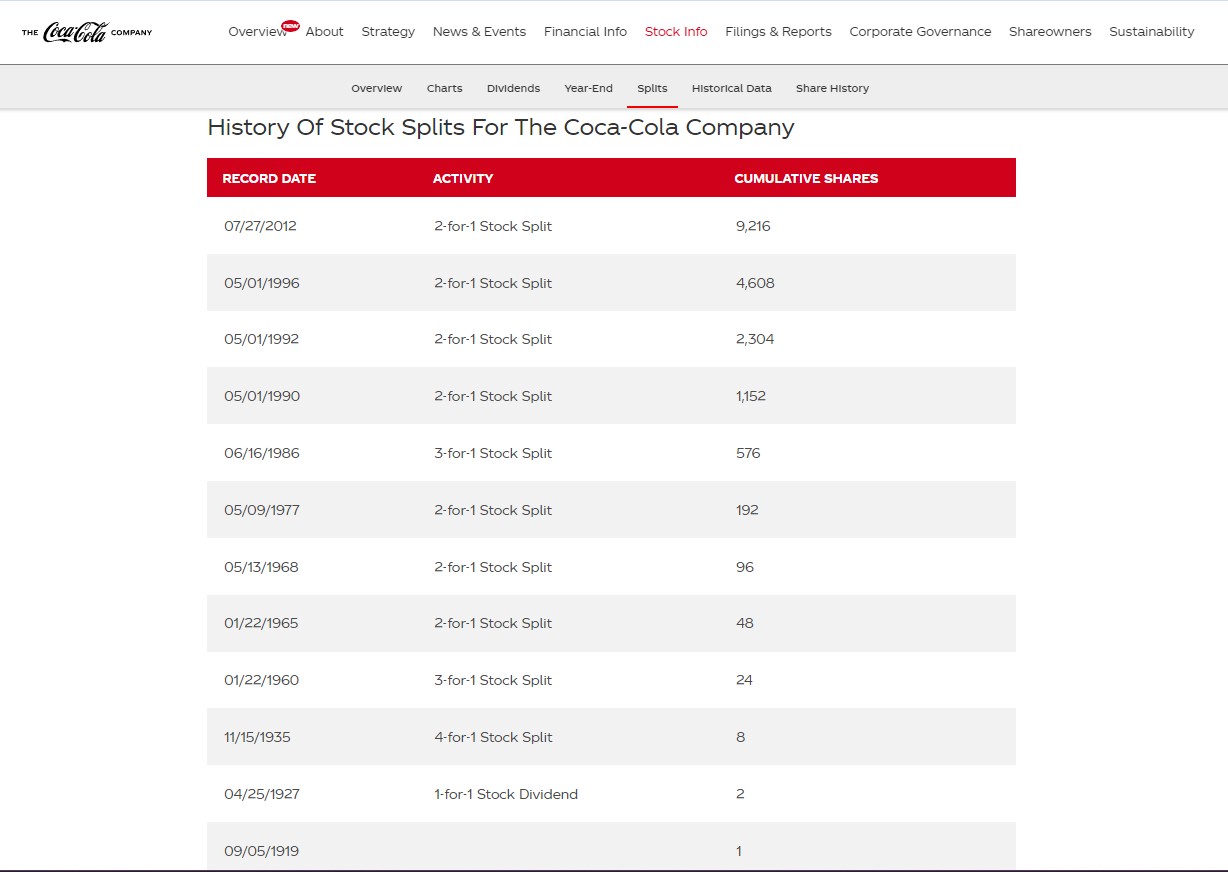Open News & Events menu
Screen dimensions: 1228x872
pyautogui.click(x=479, y=32)
